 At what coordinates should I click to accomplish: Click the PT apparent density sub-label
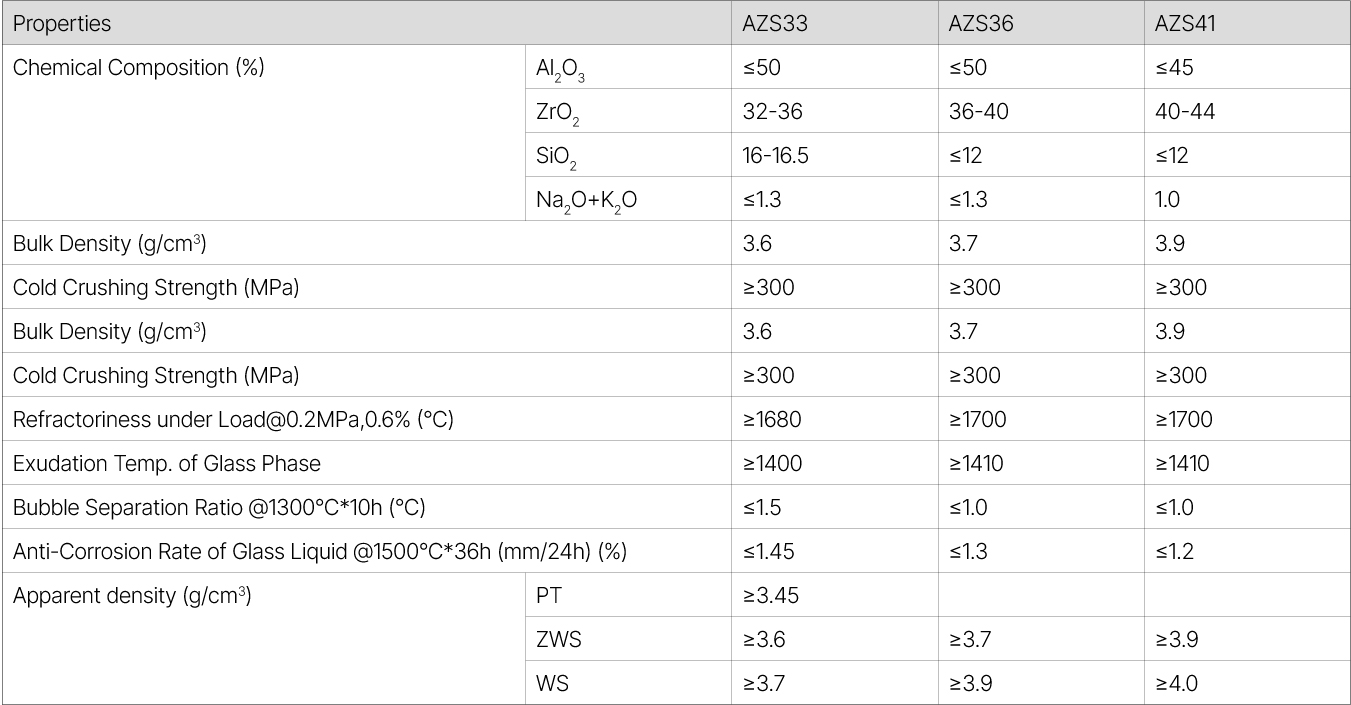(549, 595)
